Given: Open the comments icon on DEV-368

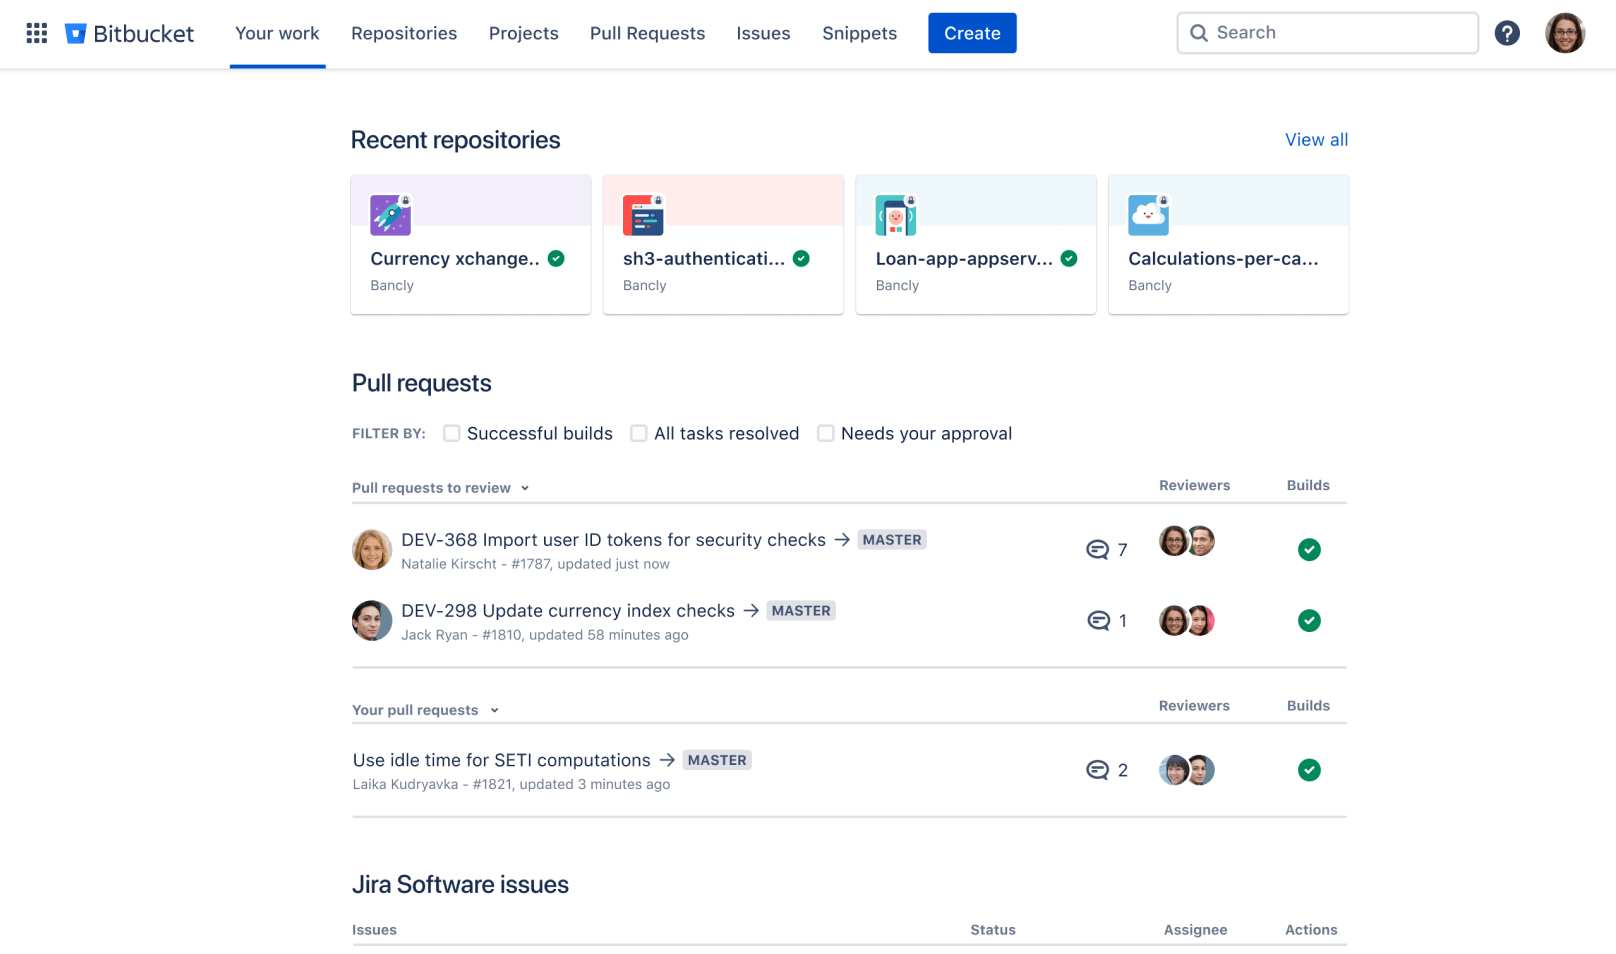Looking at the screenshot, I should (x=1099, y=549).
